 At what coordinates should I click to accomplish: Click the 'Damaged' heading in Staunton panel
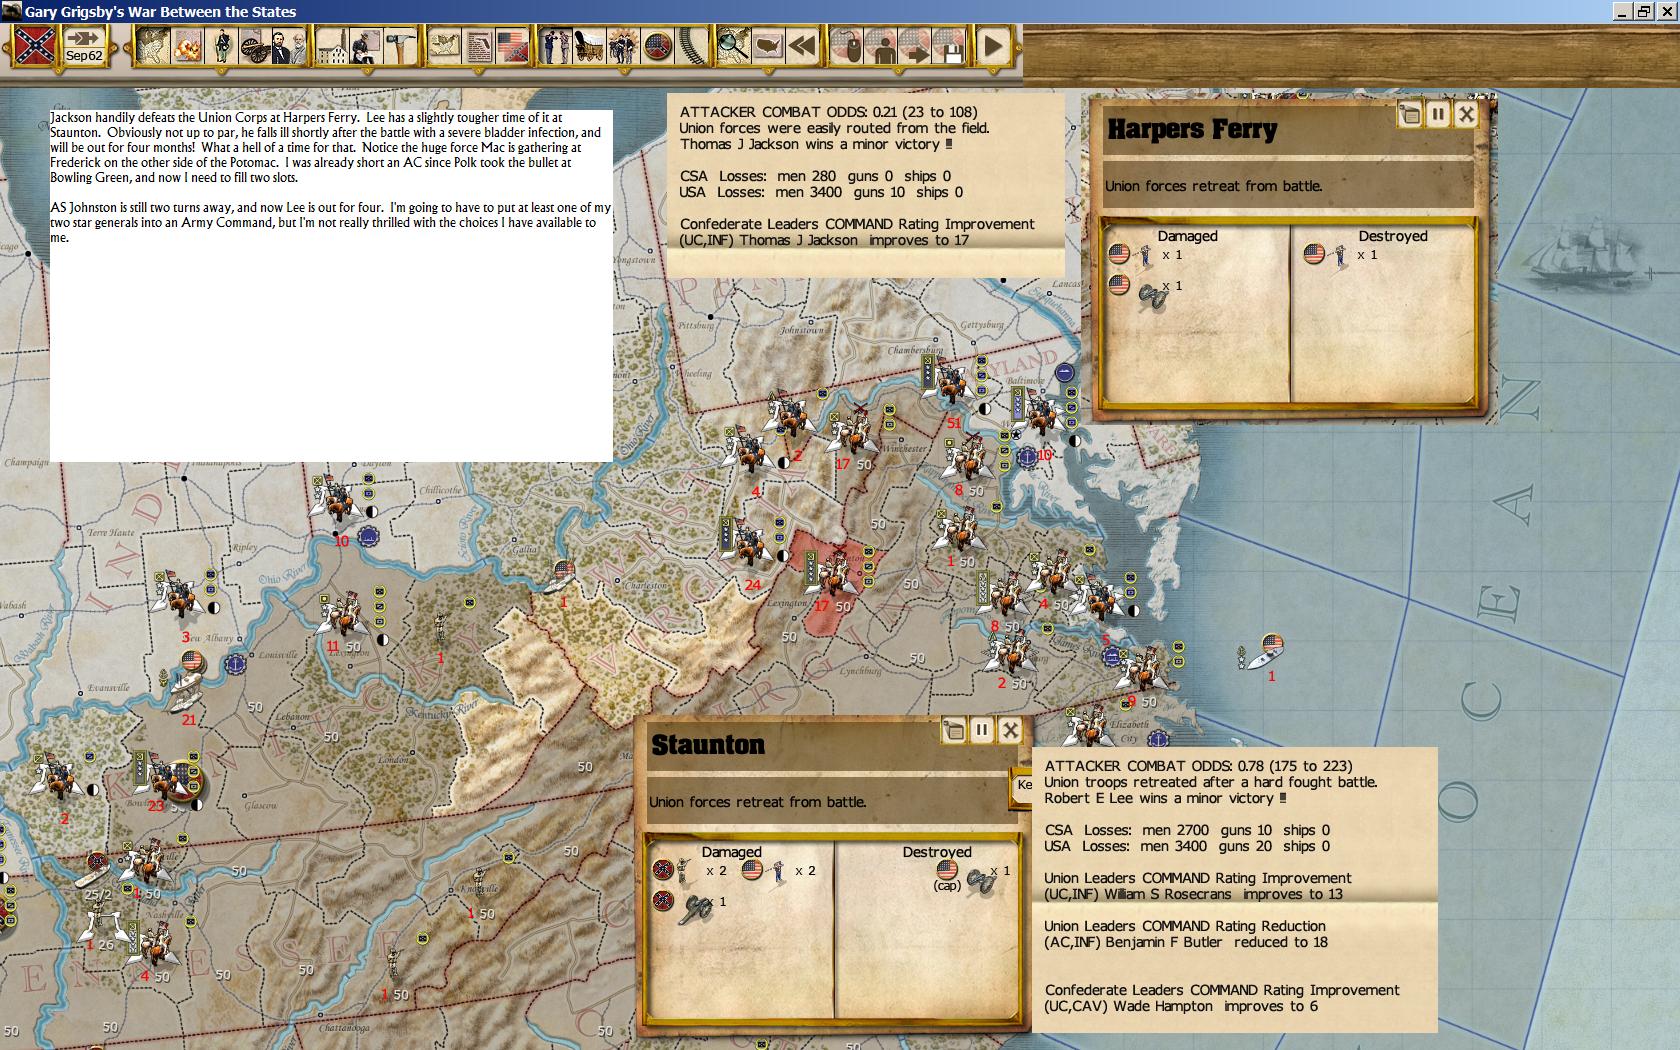731,852
